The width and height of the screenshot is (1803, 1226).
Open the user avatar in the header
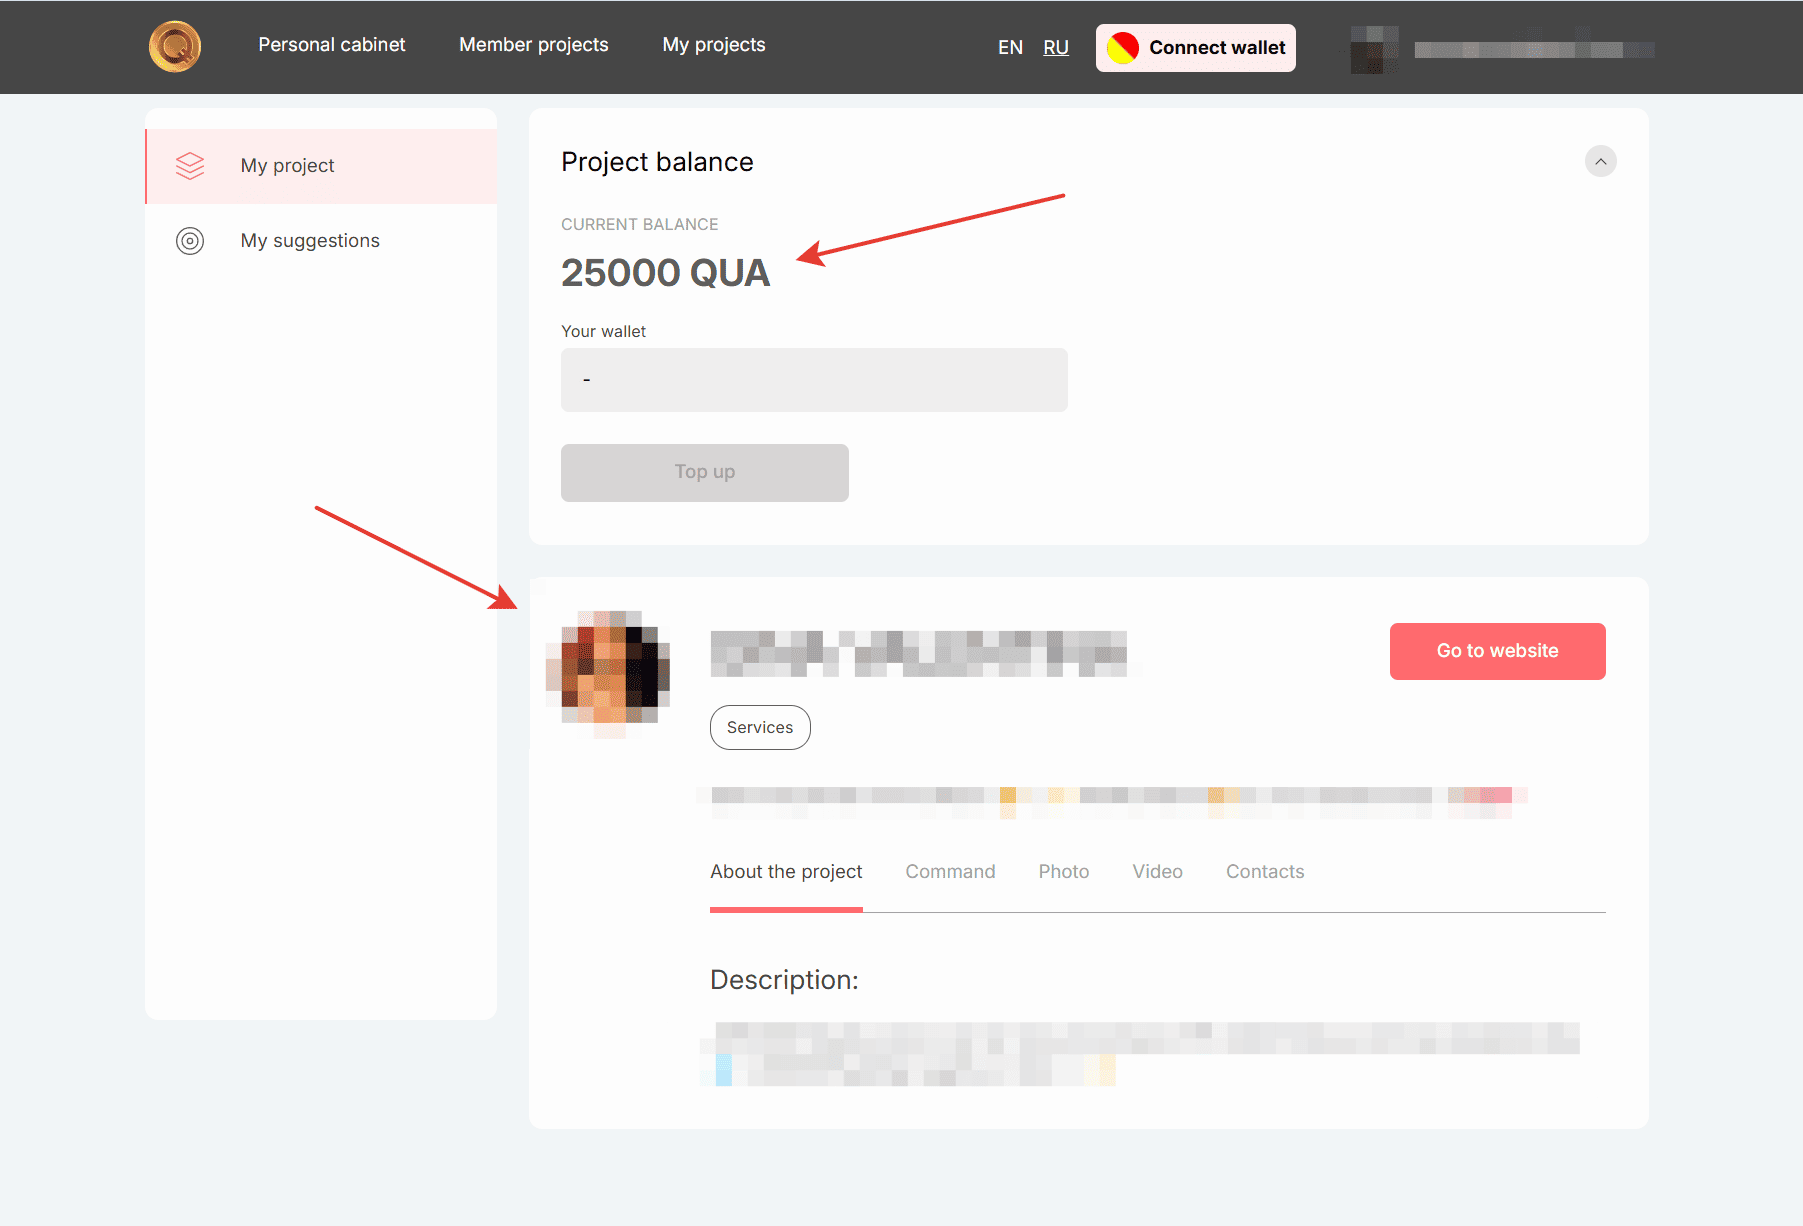pyautogui.click(x=1376, y=50)
